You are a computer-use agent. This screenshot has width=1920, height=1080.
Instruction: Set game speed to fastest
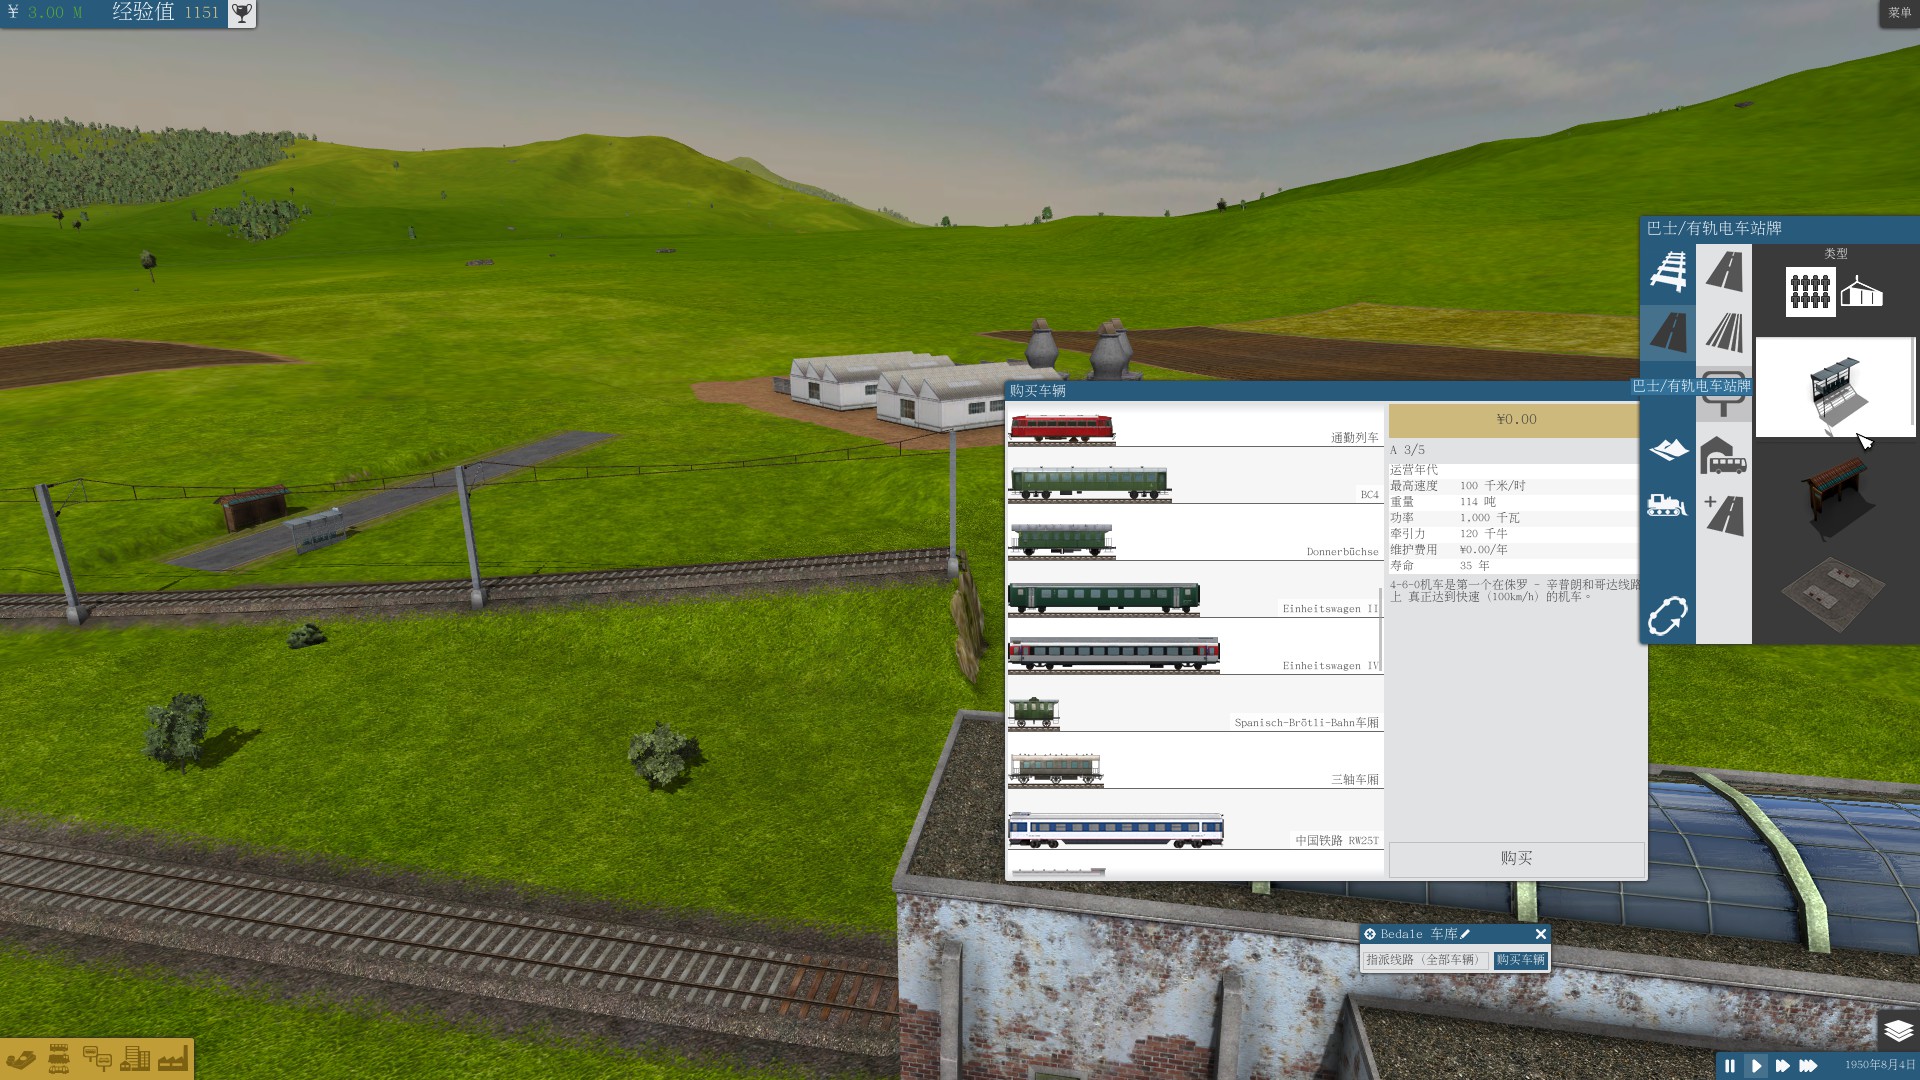point(1808,1066)
